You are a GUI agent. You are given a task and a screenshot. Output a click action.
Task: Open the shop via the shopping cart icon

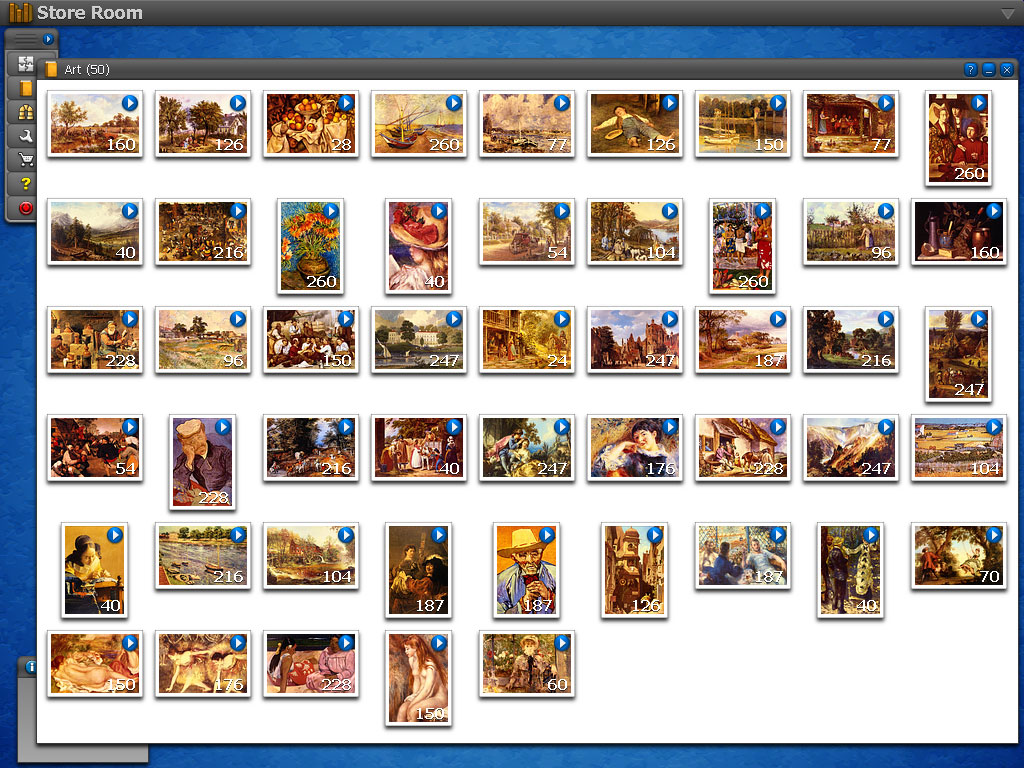click(x=25, y=159)
